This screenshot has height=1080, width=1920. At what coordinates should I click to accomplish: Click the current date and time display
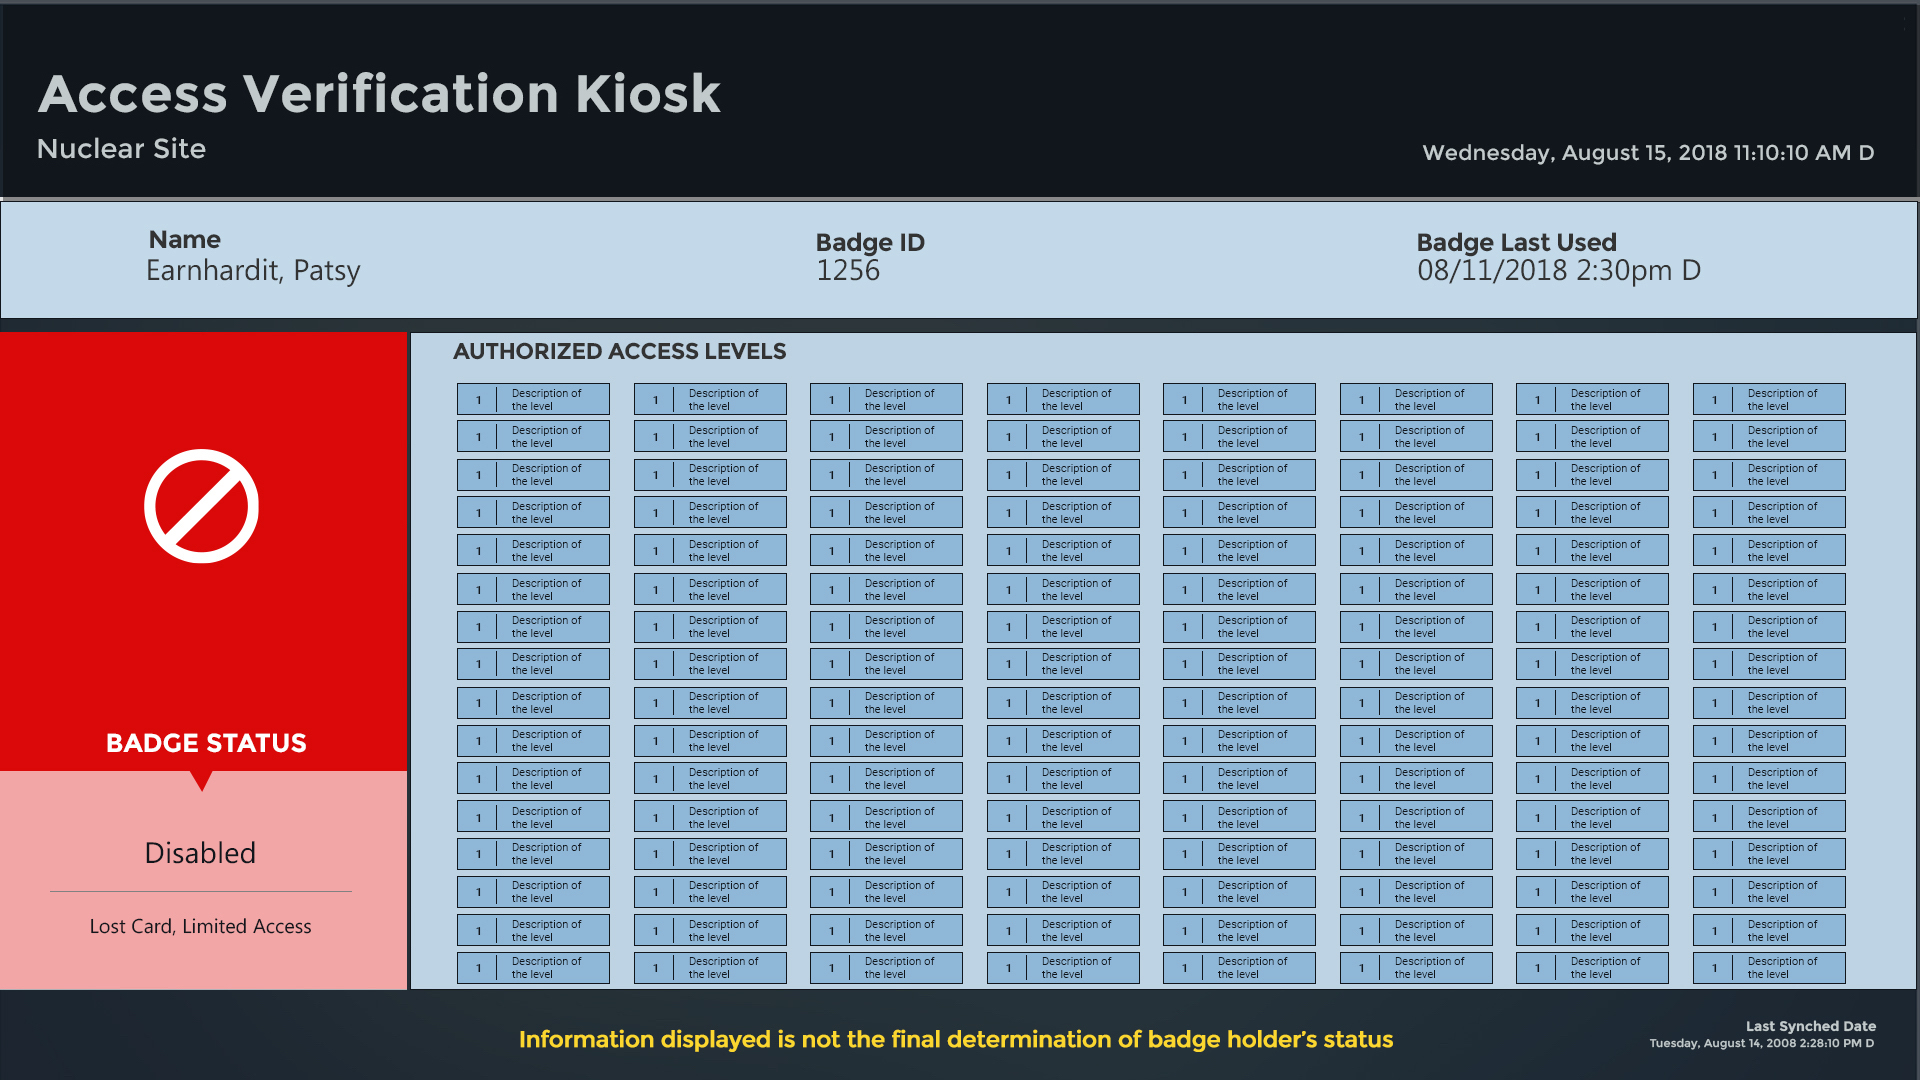click(x=1648, y=153)
